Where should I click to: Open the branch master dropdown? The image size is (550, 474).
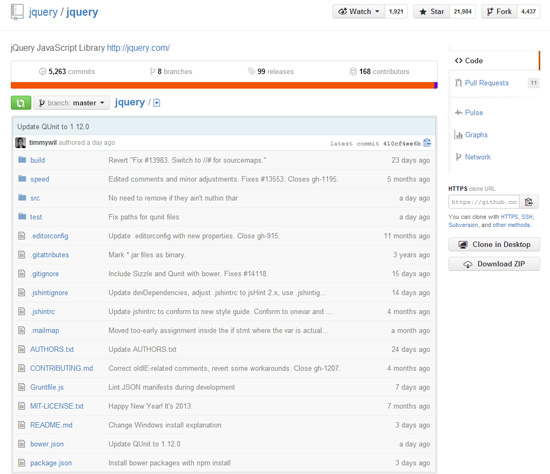point(72,103)
